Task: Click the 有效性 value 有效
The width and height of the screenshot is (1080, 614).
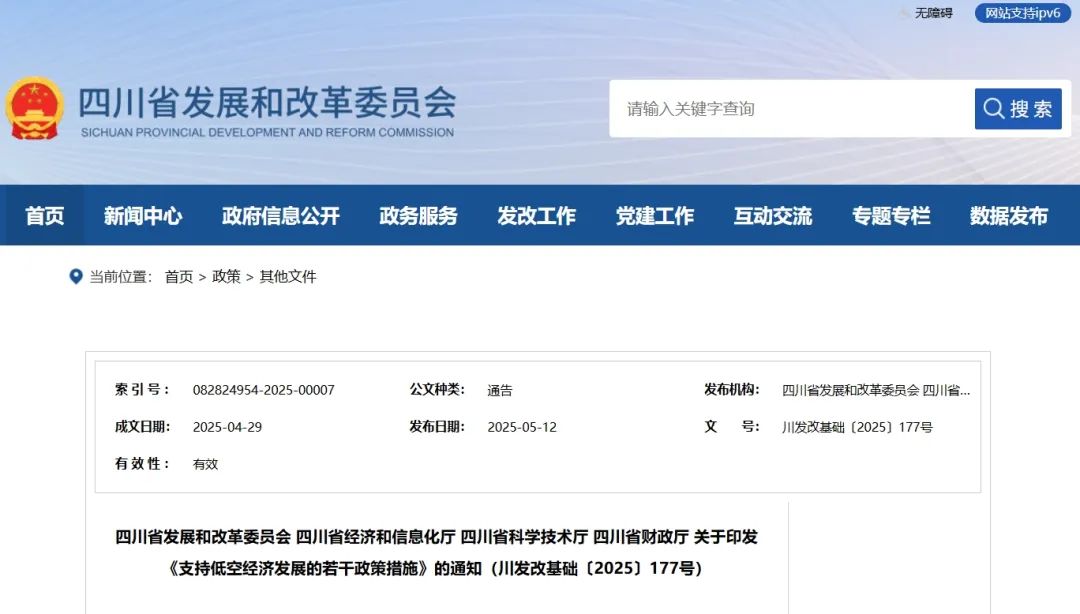Action: [x=205, y=464]
